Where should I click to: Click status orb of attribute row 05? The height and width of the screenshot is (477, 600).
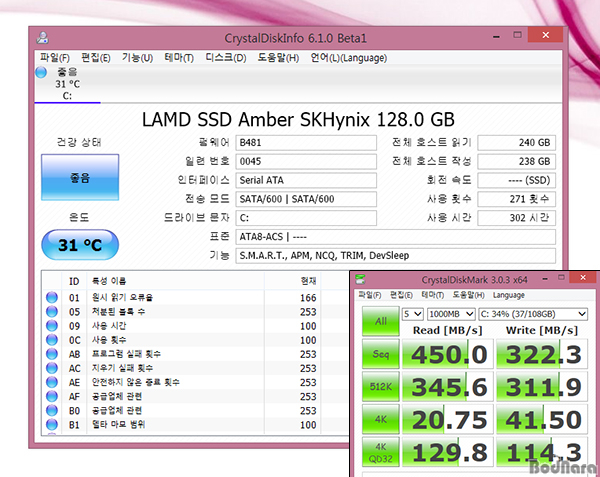52,311
